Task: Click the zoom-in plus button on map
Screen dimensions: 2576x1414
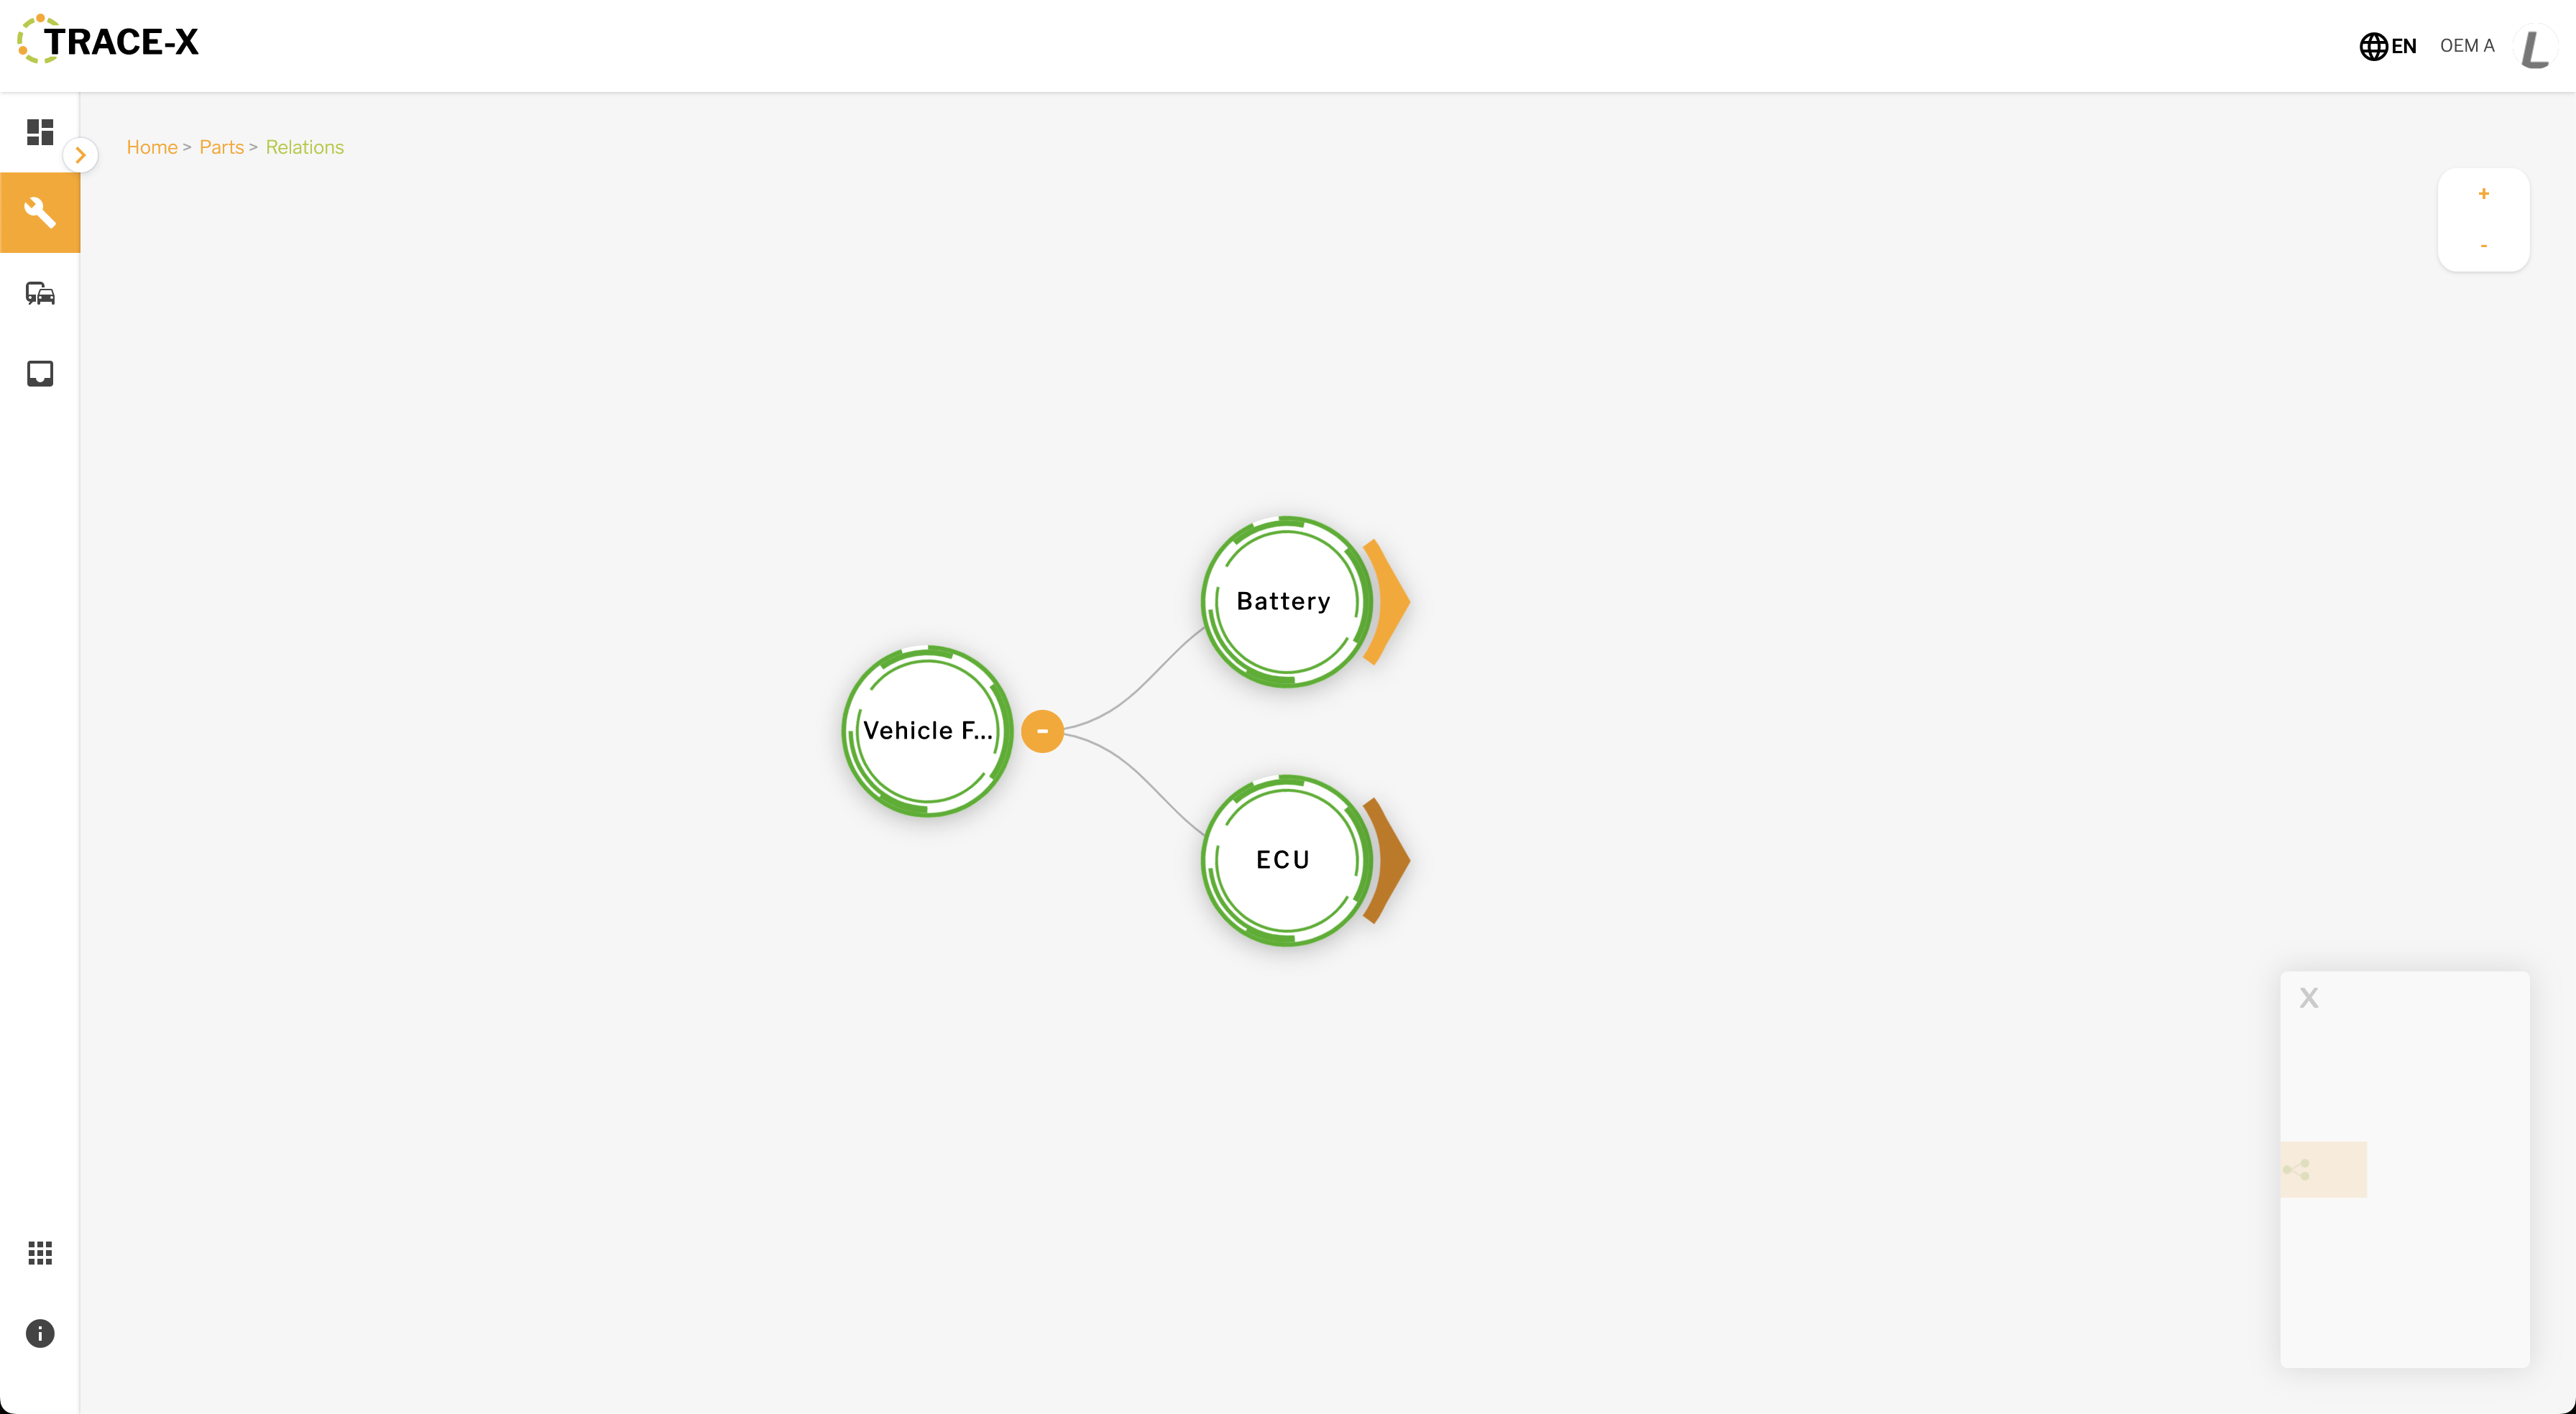Action: (x=2484, y=193)
